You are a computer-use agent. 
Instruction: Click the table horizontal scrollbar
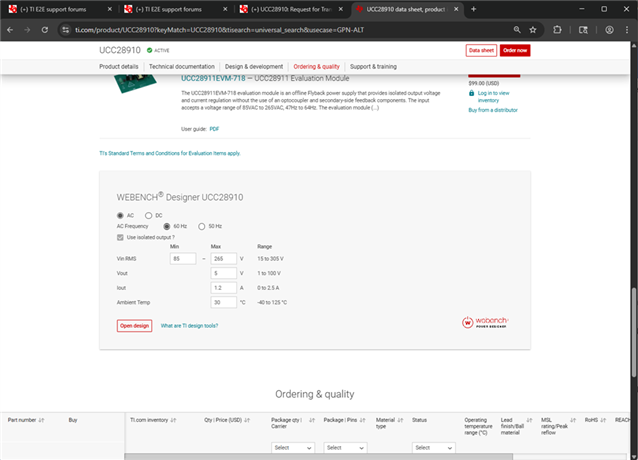click(x=319, y=457)
